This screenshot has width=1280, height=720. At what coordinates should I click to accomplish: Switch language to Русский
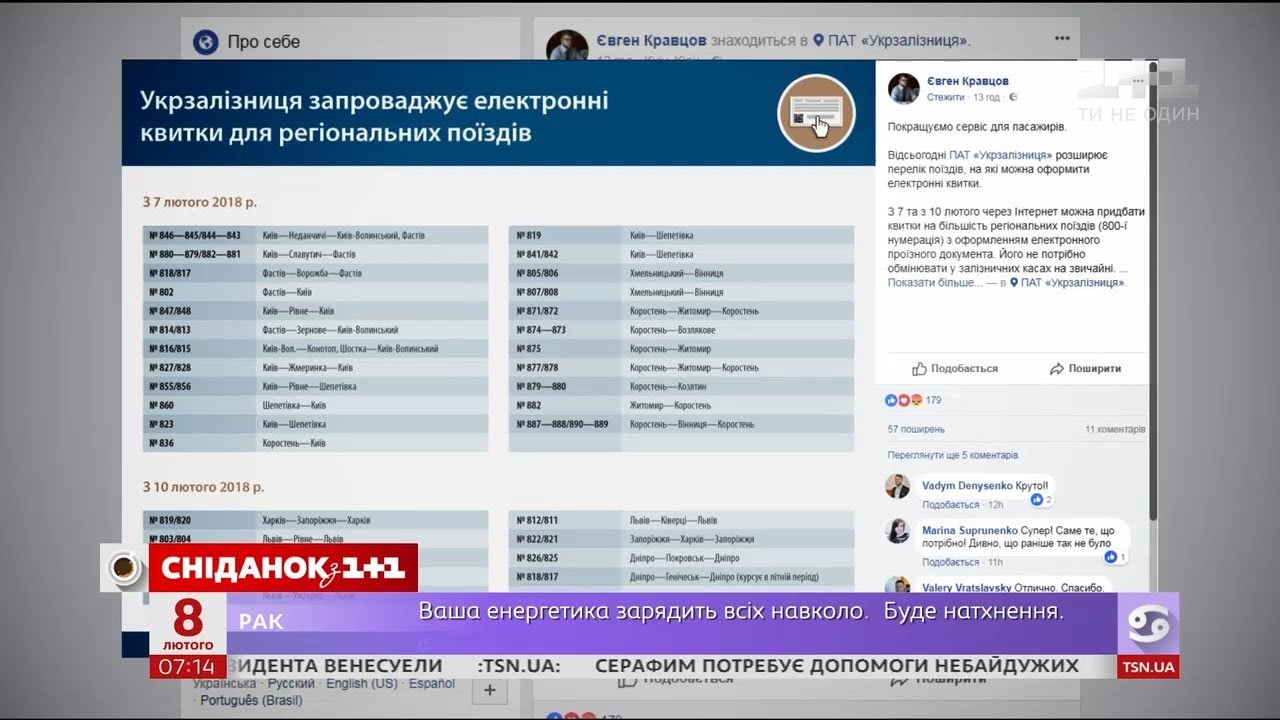[291, 684]
